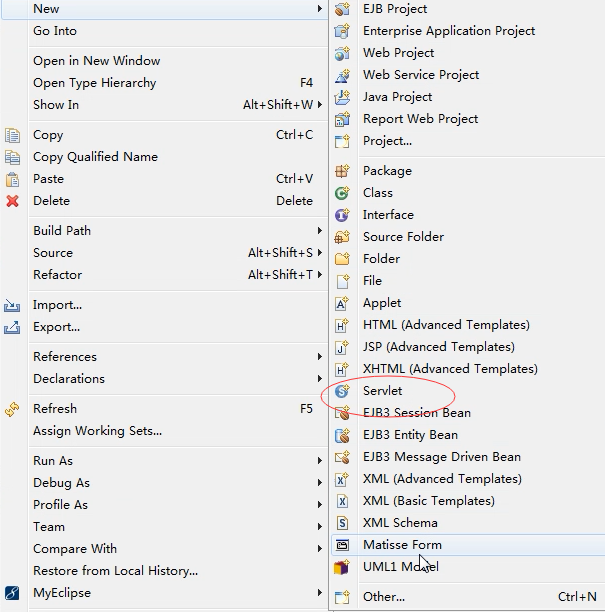Viewport: 605px width, 612px height.
Task: Expand the Compare With submenu arrow
Action: point(320,549)
